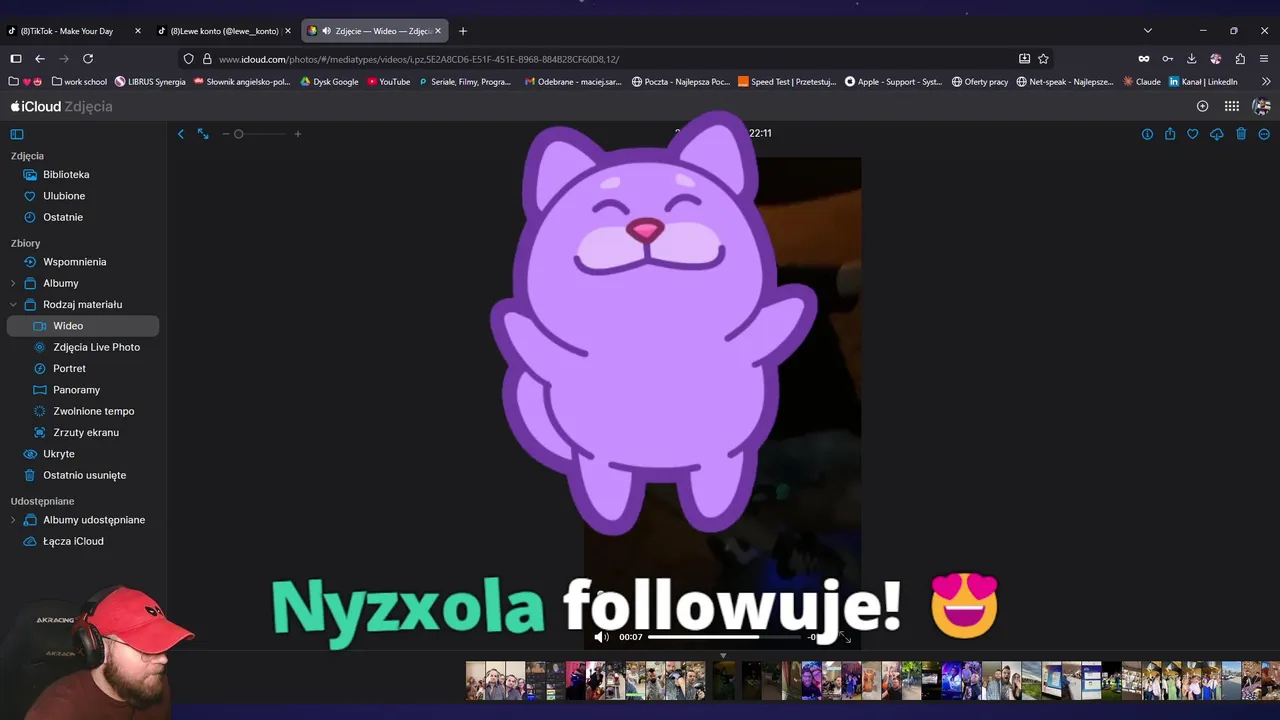Click the browser reload button
Viewport: 1280px width, 720px height.
pyautogui.click(x=88, y=59)
